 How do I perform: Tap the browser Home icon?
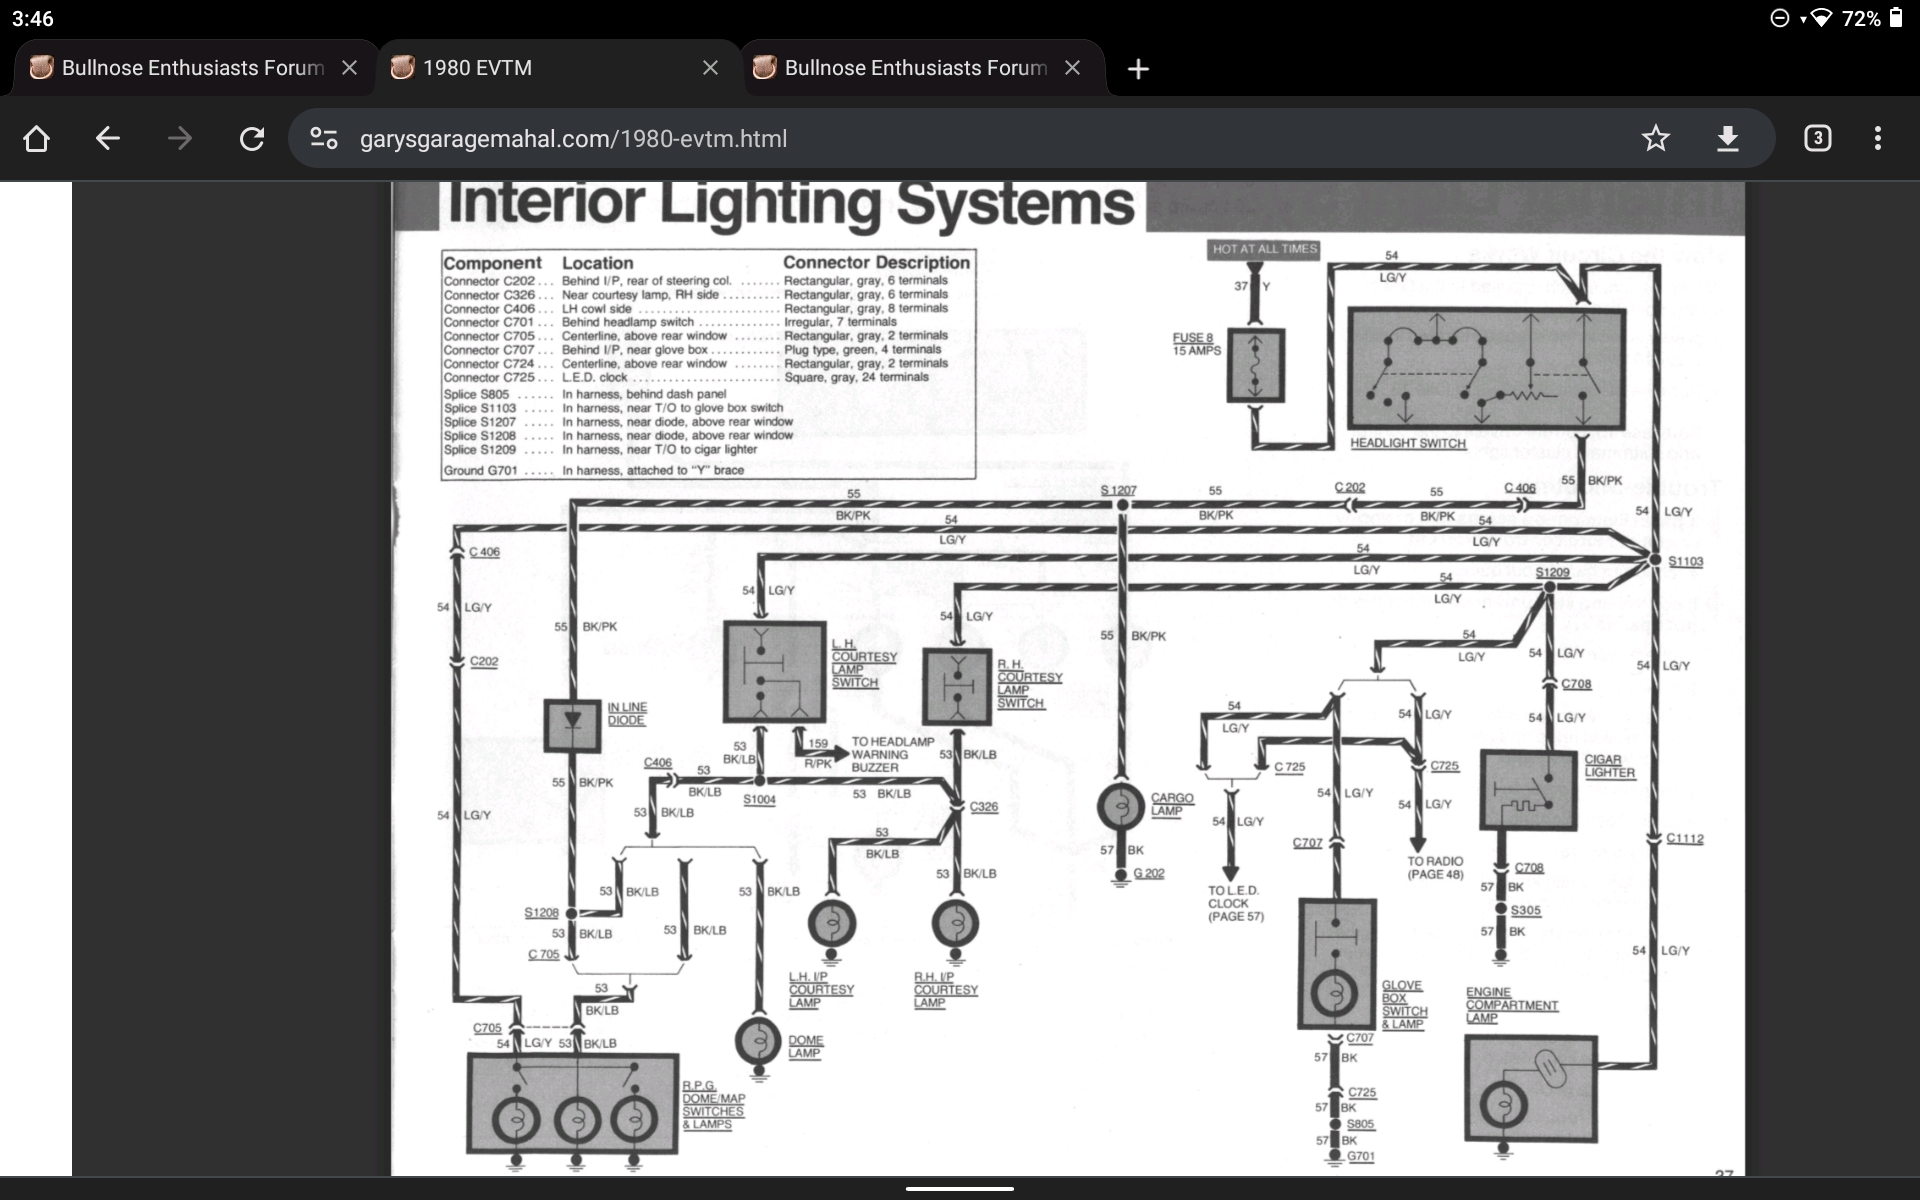(36, 138)
